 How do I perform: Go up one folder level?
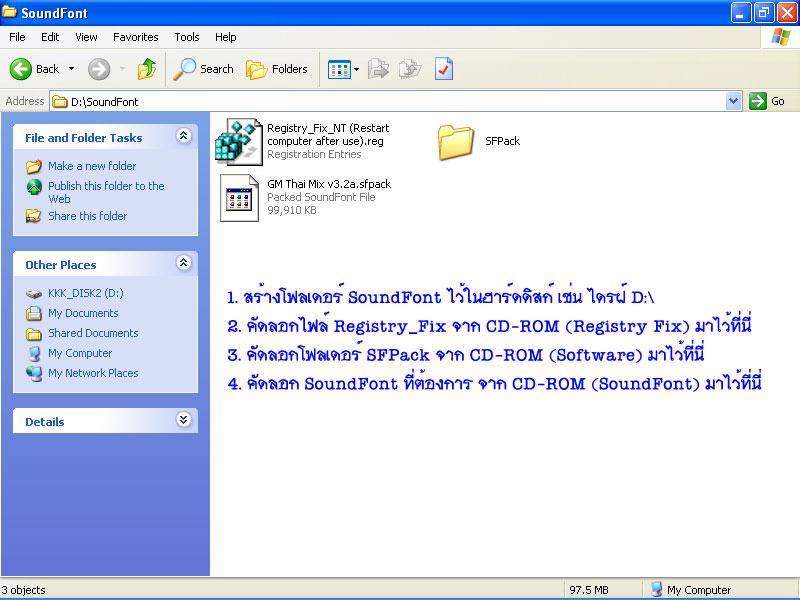[x=147, y=69]
